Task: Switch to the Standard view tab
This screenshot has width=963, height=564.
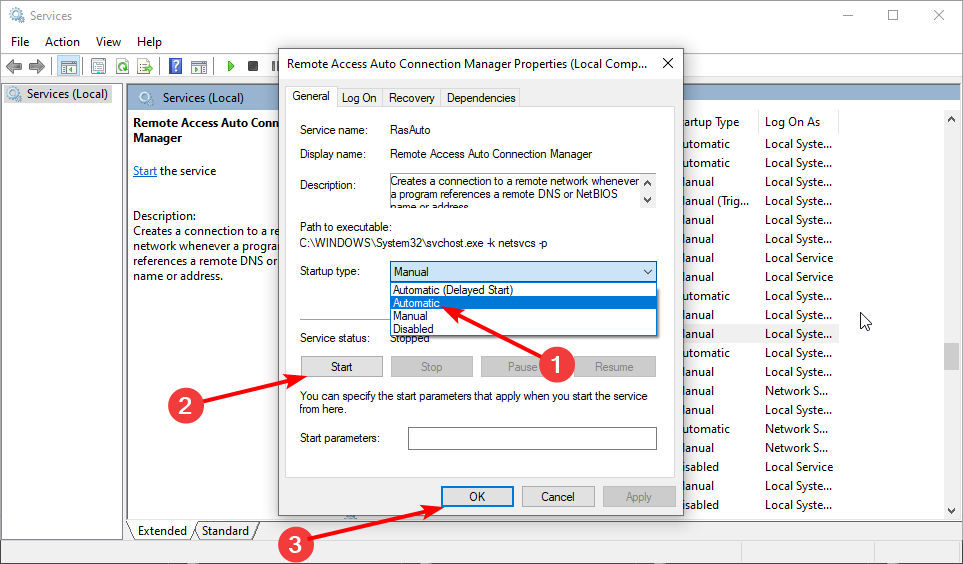Action: (225, 531)
